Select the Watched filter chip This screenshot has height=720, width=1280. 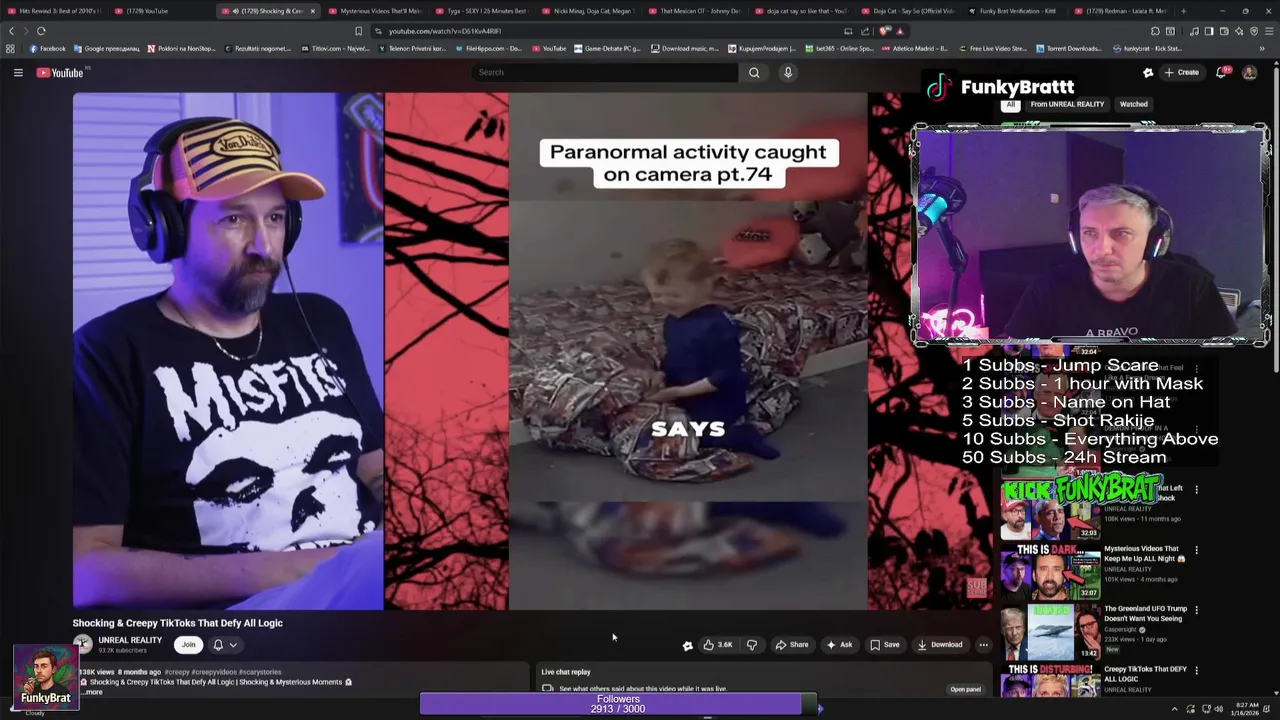click(x=1133, y=104)
